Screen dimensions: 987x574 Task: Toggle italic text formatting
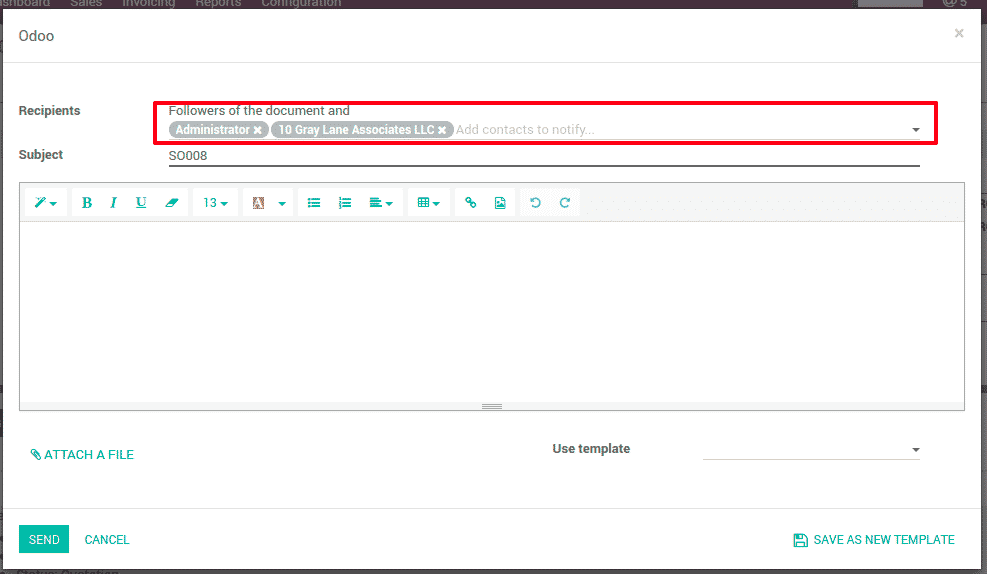coord(114,203)
